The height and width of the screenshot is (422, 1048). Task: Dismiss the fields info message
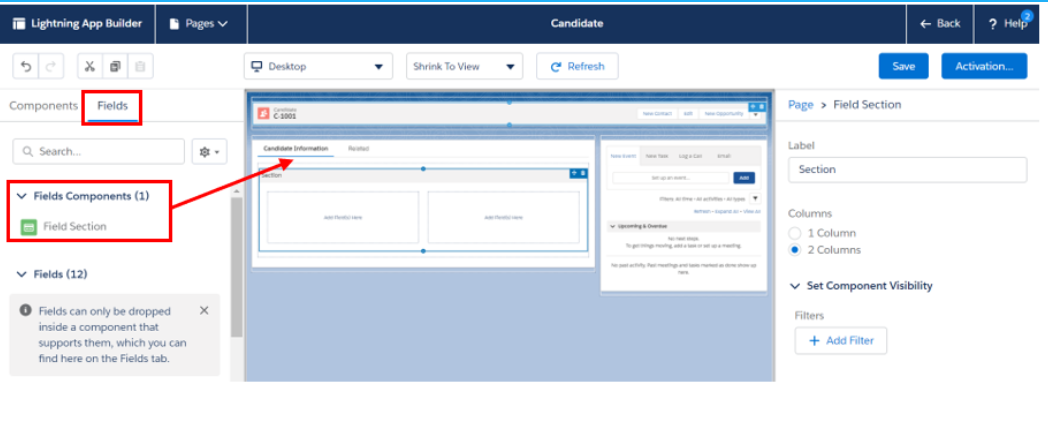click(x=204, y=310)
